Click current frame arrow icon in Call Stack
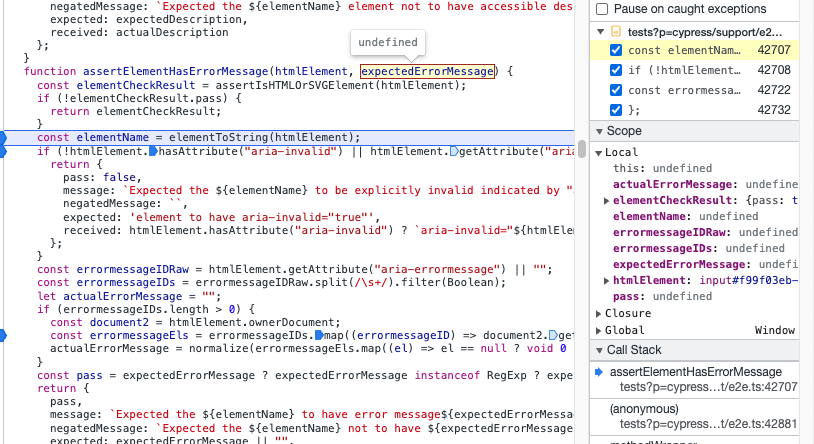Screen dimensions: 814x444 tap(599, 372)
